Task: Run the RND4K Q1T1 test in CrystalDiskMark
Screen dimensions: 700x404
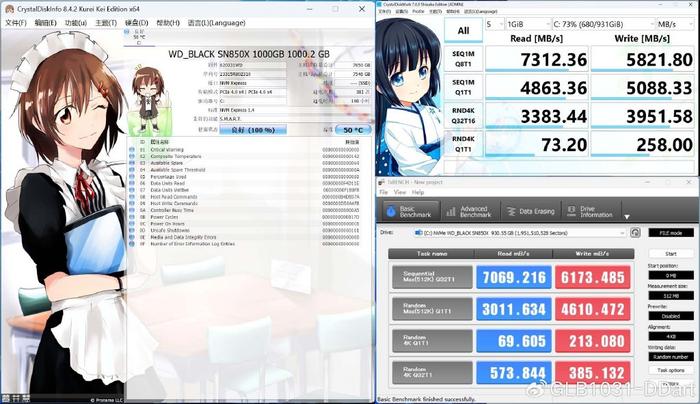Action: (x=463, y=144)
